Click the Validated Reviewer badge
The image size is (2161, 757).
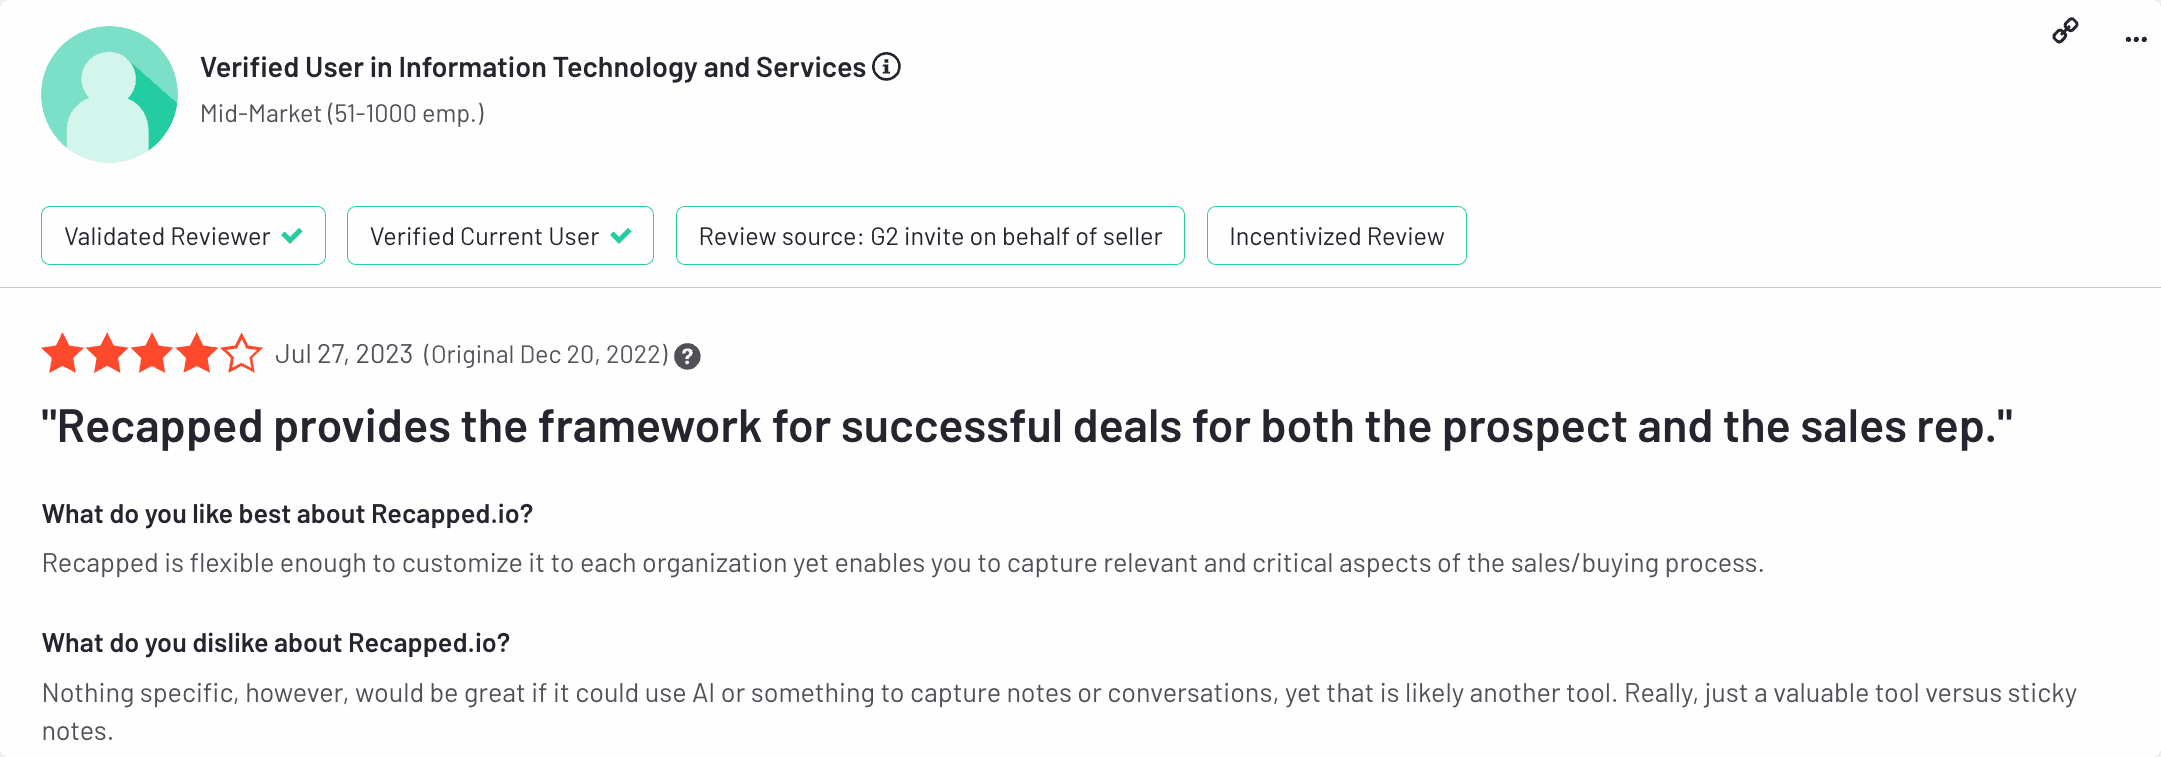click(x=183, y=236)
